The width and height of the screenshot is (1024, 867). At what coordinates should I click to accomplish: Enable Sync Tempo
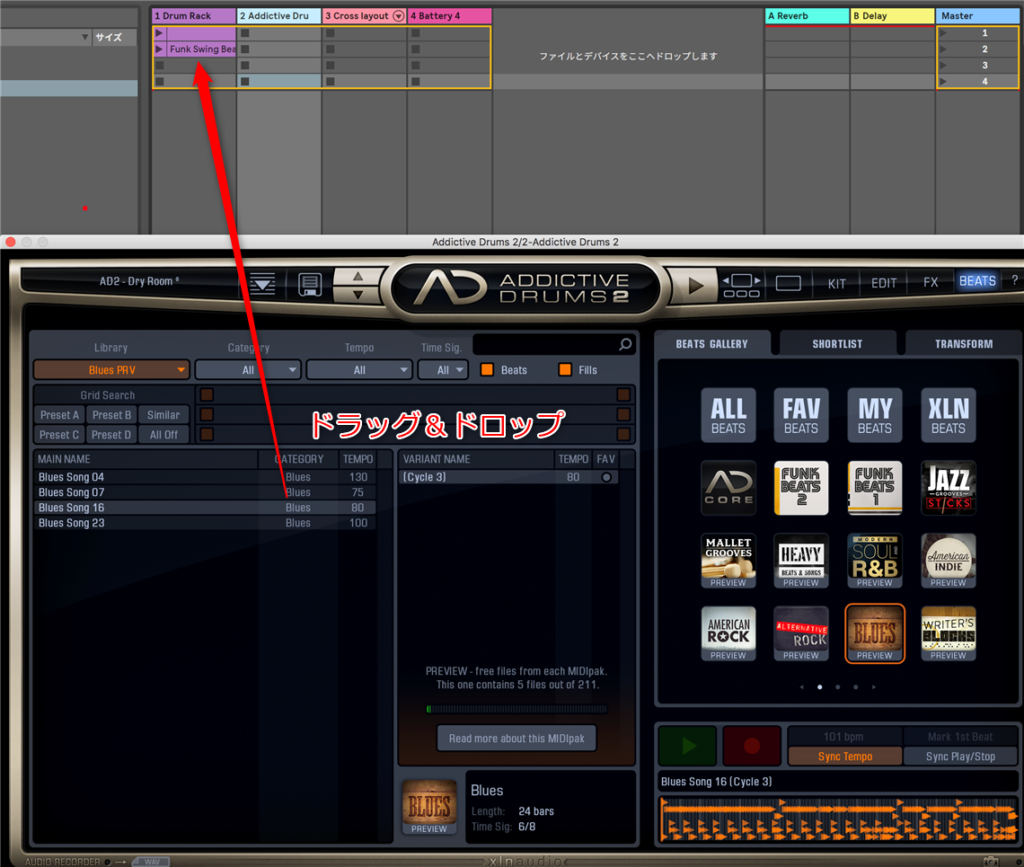844,756
